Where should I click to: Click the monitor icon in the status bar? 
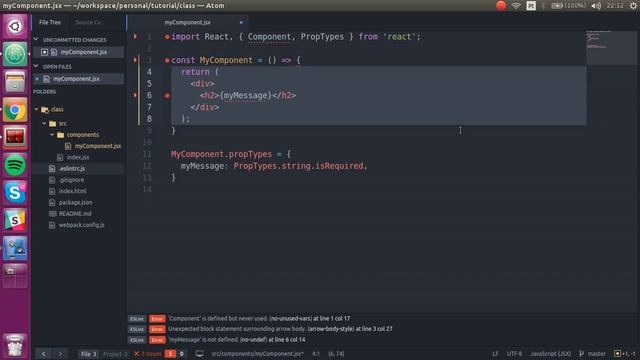199,353
